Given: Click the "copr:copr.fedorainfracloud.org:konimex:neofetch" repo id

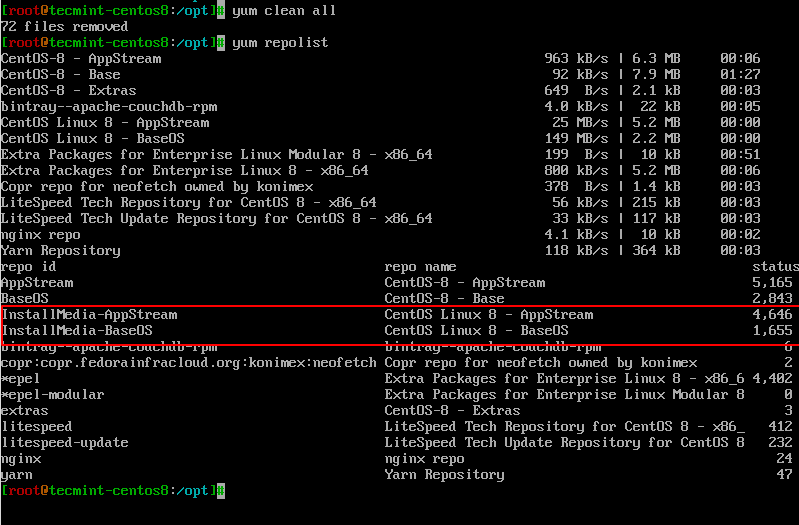Looking at the screenshot, I should pyautogui.click(x=189, y=362).
